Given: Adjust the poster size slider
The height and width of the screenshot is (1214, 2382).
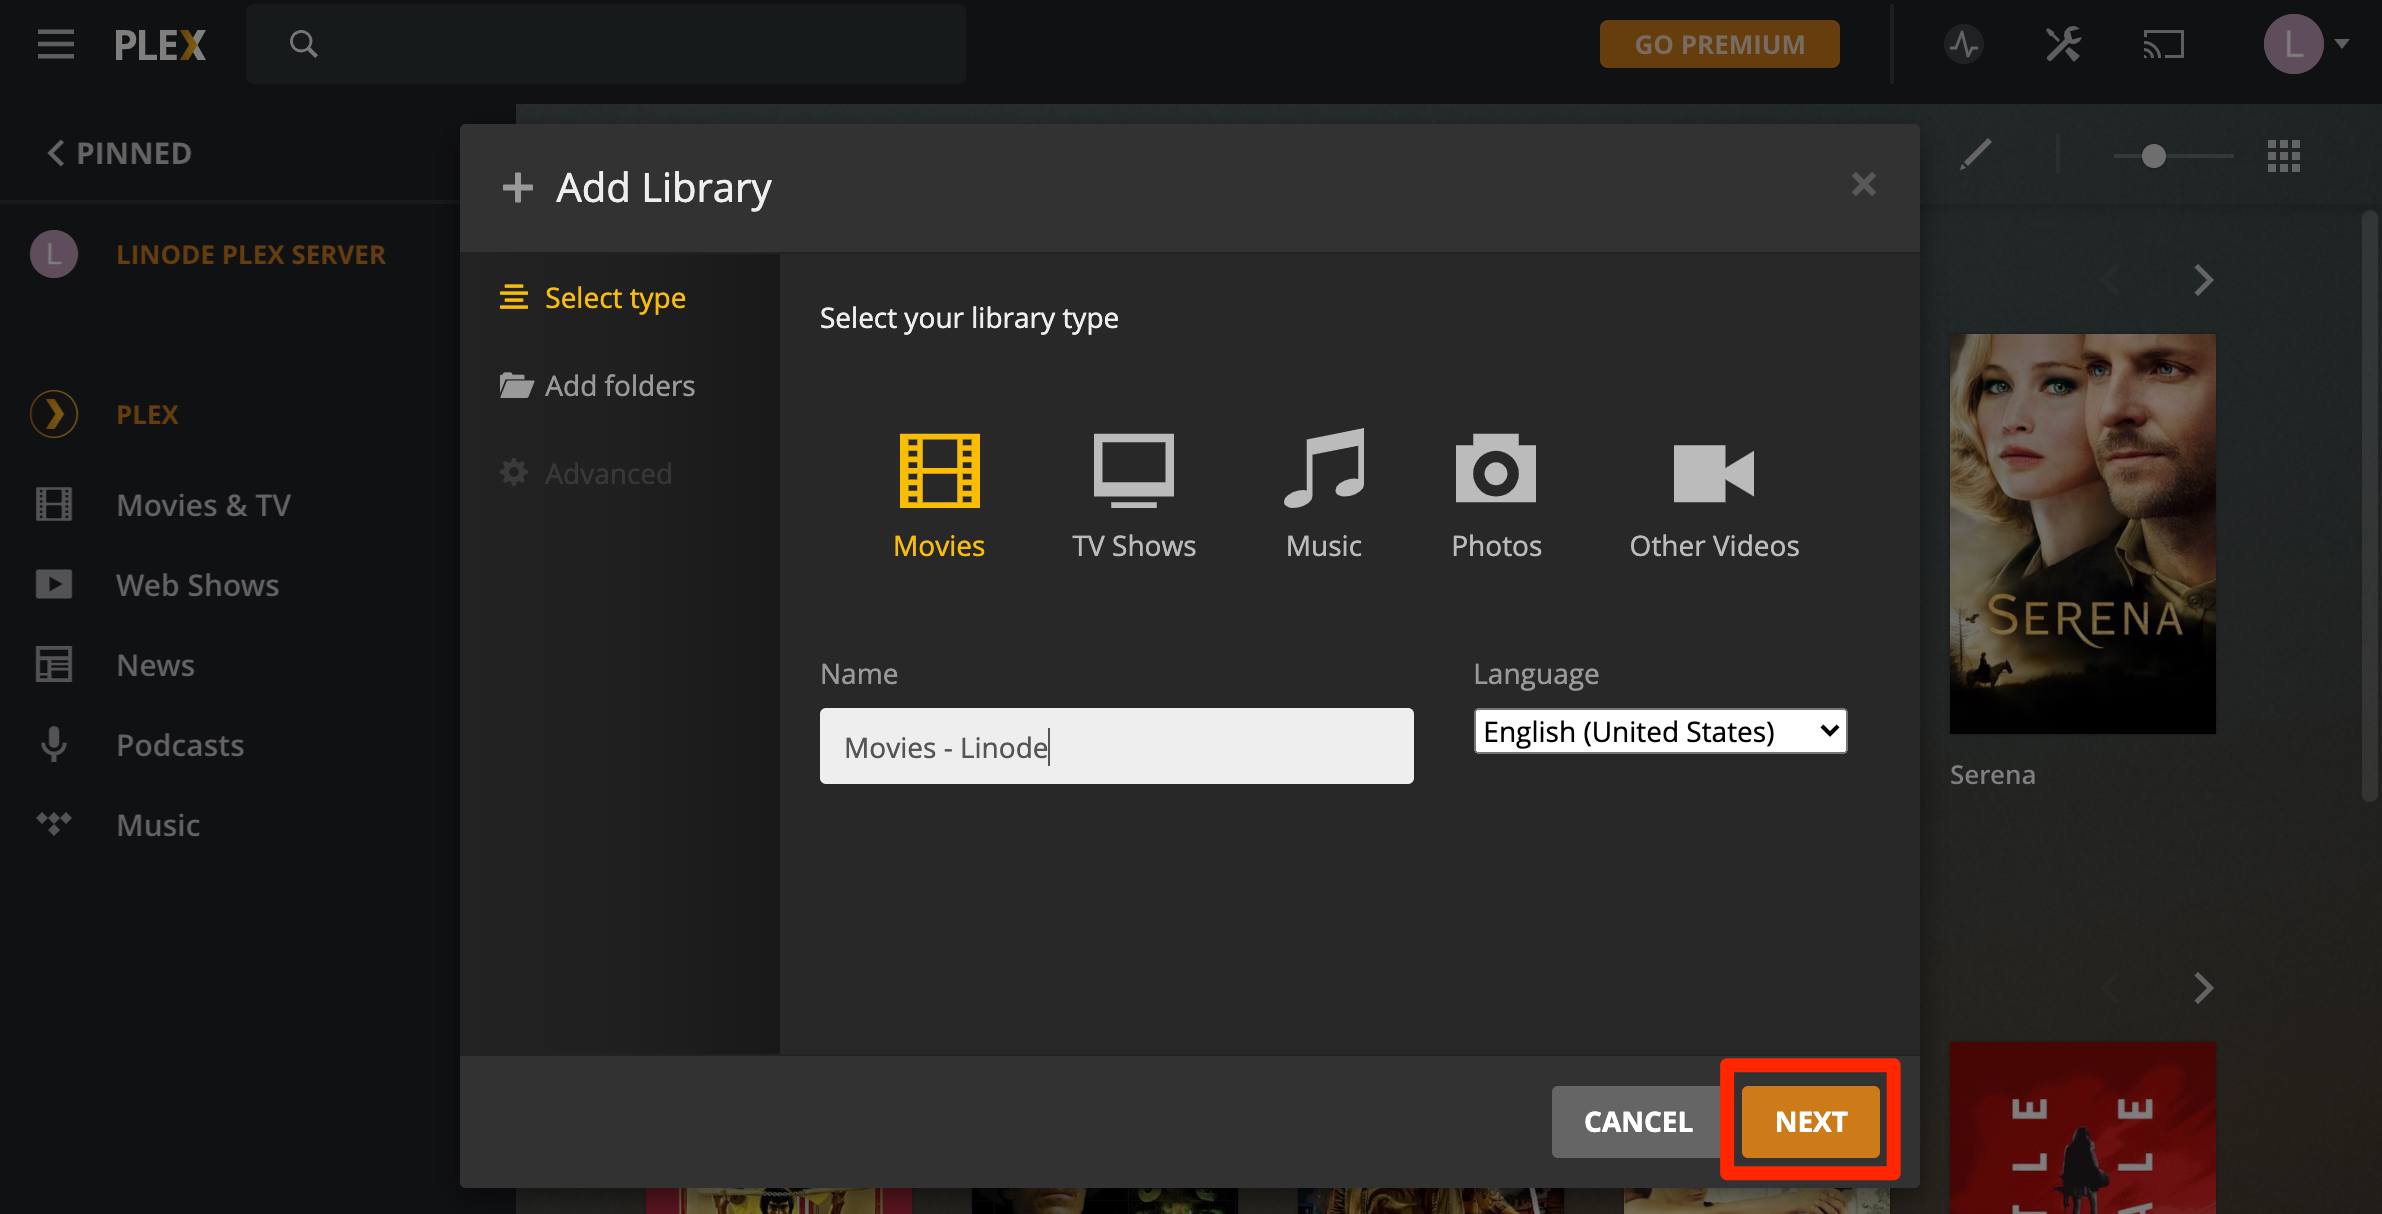Looking at the screenshot, I should point(2152,156).
